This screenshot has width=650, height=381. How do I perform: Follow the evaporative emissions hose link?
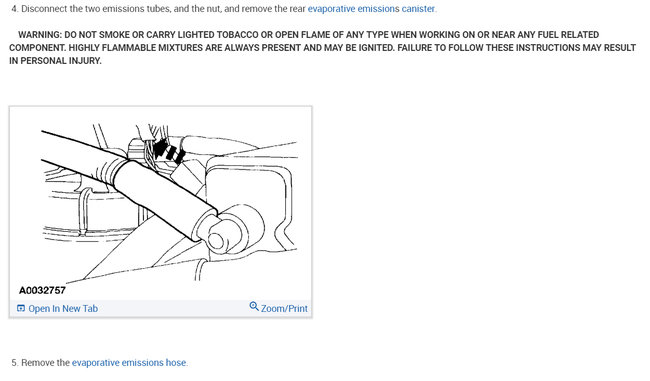[x=129, y=363]
